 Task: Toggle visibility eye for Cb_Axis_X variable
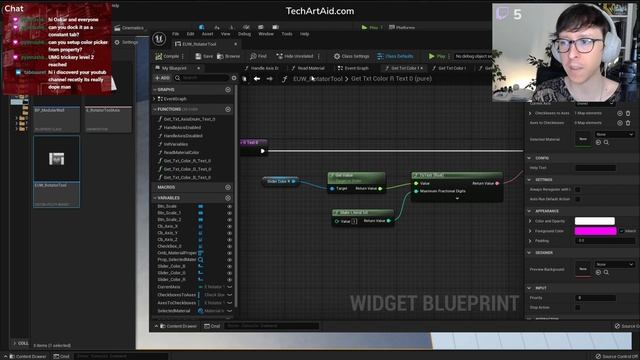tap(229, 227)
